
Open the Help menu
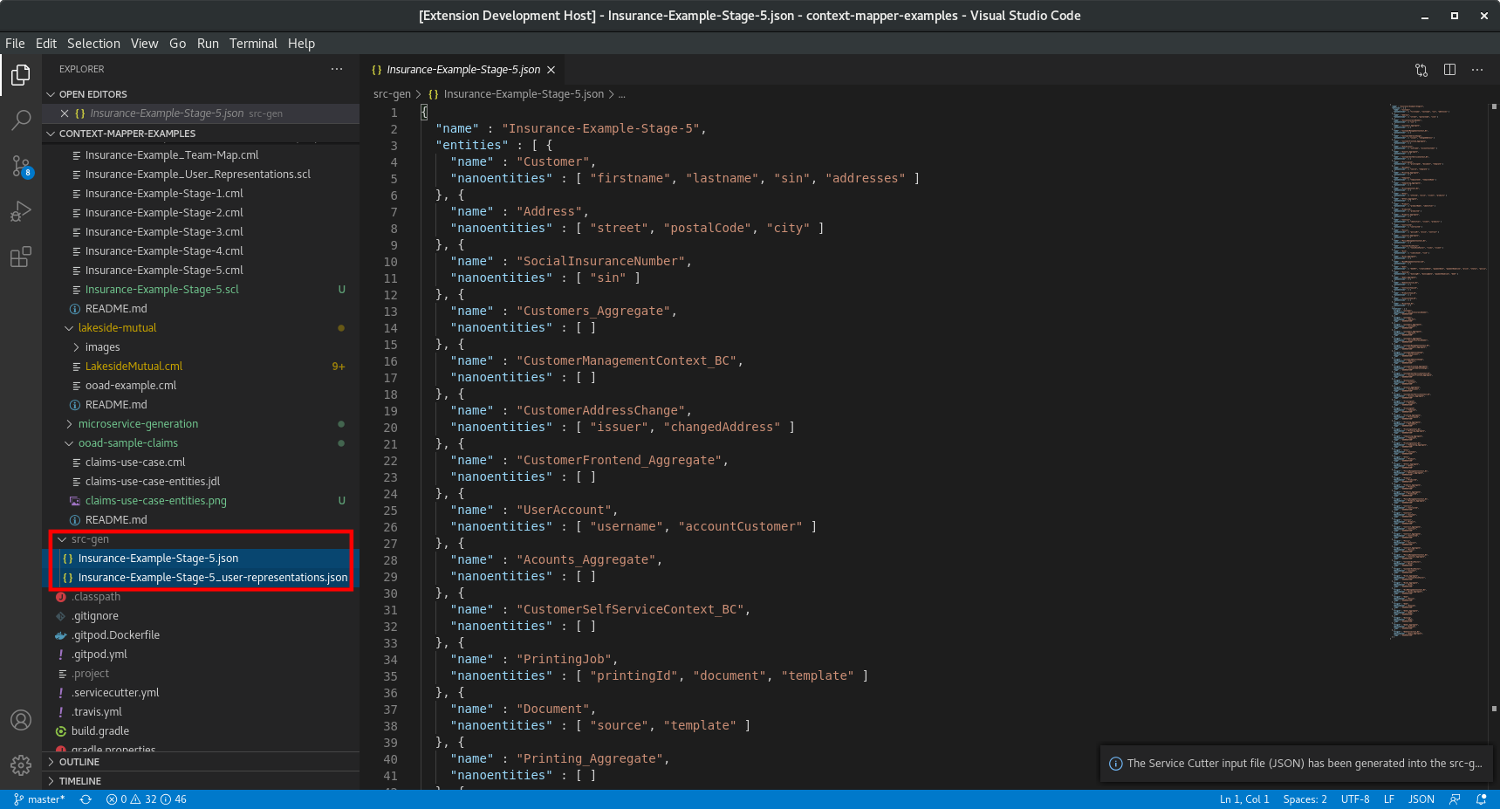point(301,43)
